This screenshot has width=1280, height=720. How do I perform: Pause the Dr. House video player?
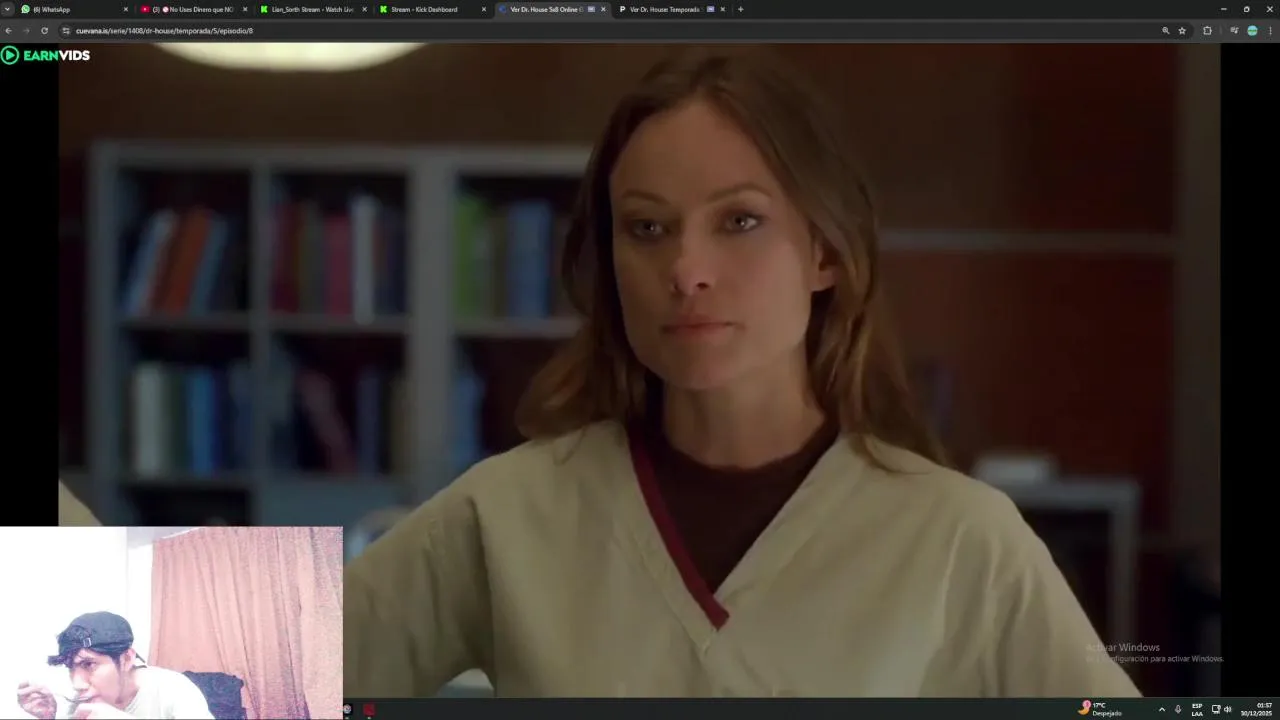coord(639,370)
